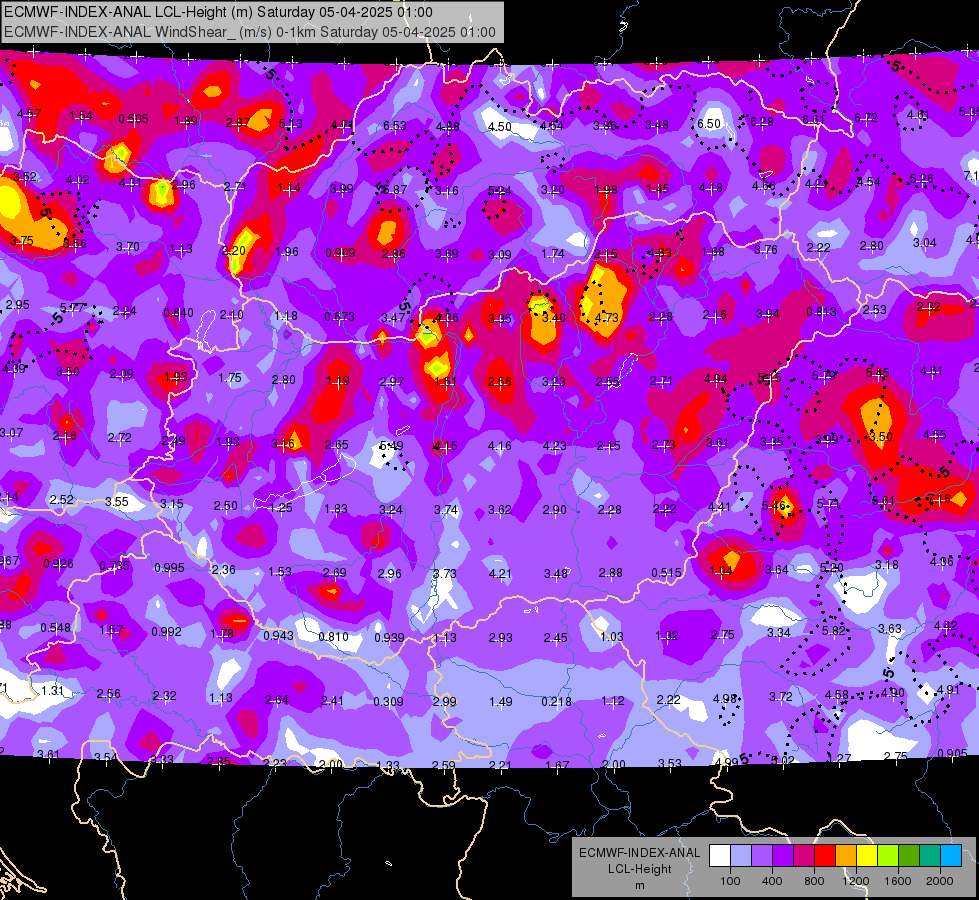Click the wind shear value 0.992
979x900 pixels.
[166, 631]
